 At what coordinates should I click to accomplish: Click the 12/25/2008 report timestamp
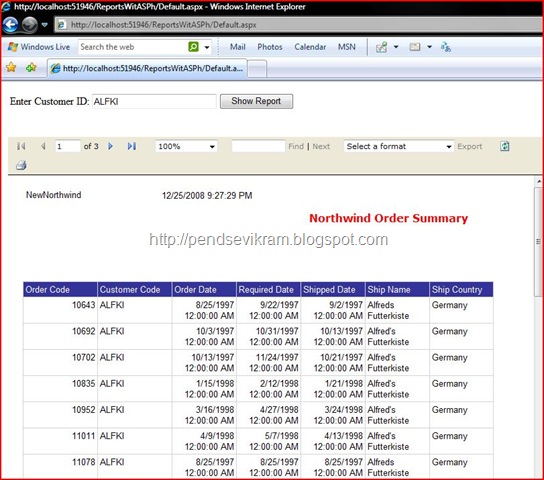tap(207, 196)
